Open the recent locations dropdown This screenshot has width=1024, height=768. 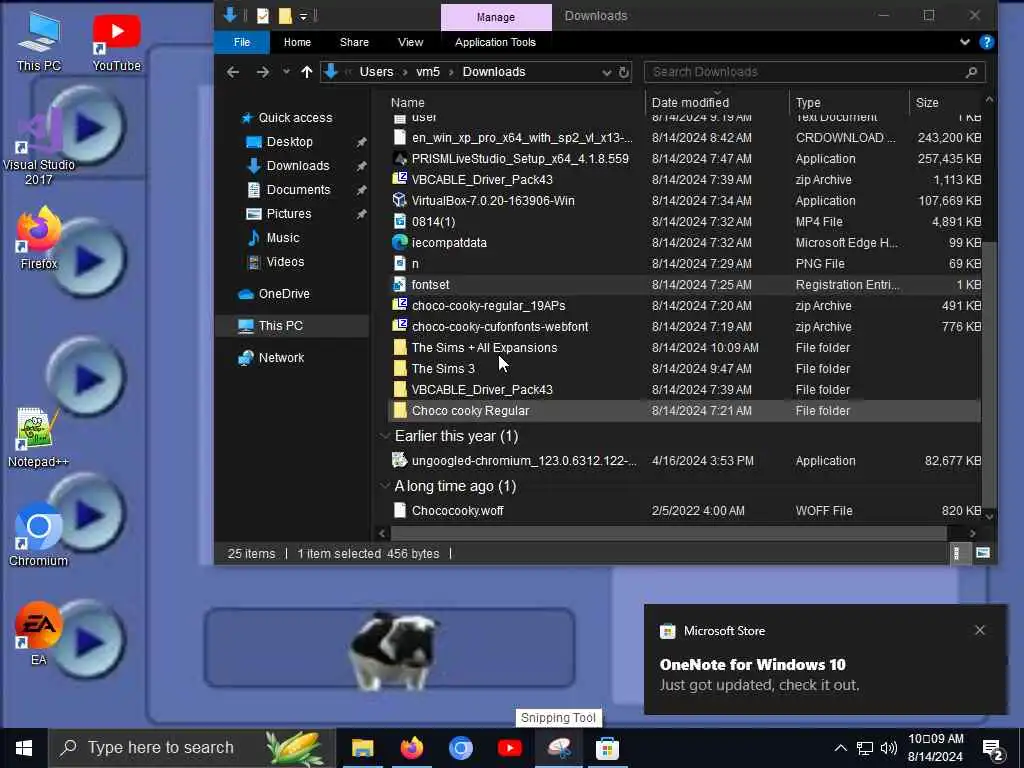pos(286,72)
